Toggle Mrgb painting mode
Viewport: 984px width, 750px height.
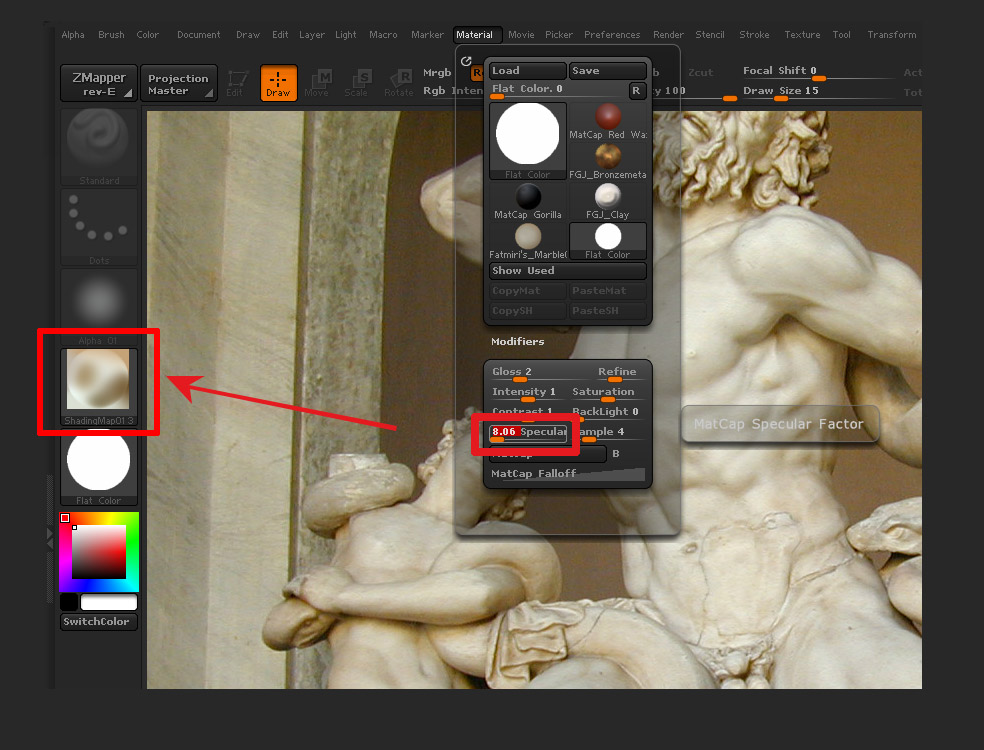[x=437, y=73]
